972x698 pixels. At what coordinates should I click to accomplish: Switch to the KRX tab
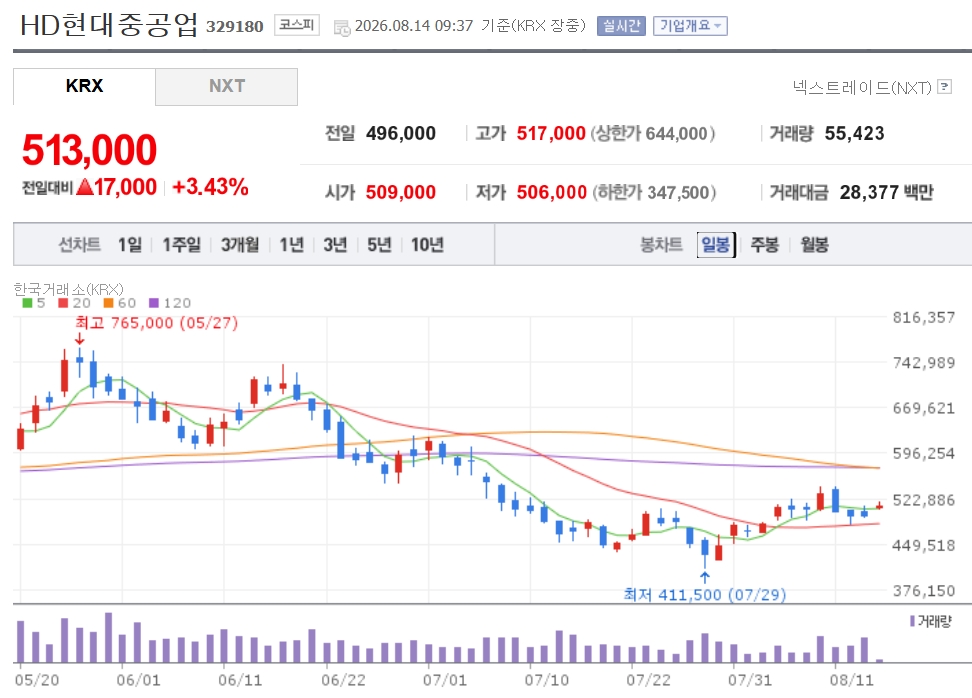(84, 86)
